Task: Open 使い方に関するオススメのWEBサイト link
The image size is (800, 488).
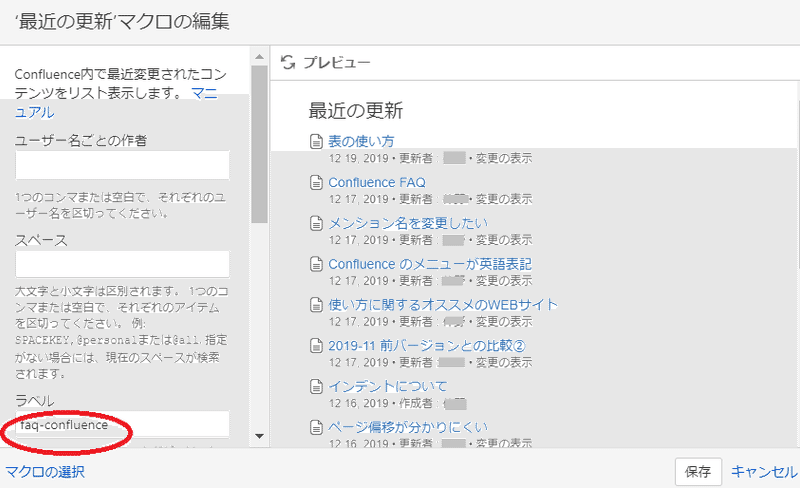Action: [443, 305]
